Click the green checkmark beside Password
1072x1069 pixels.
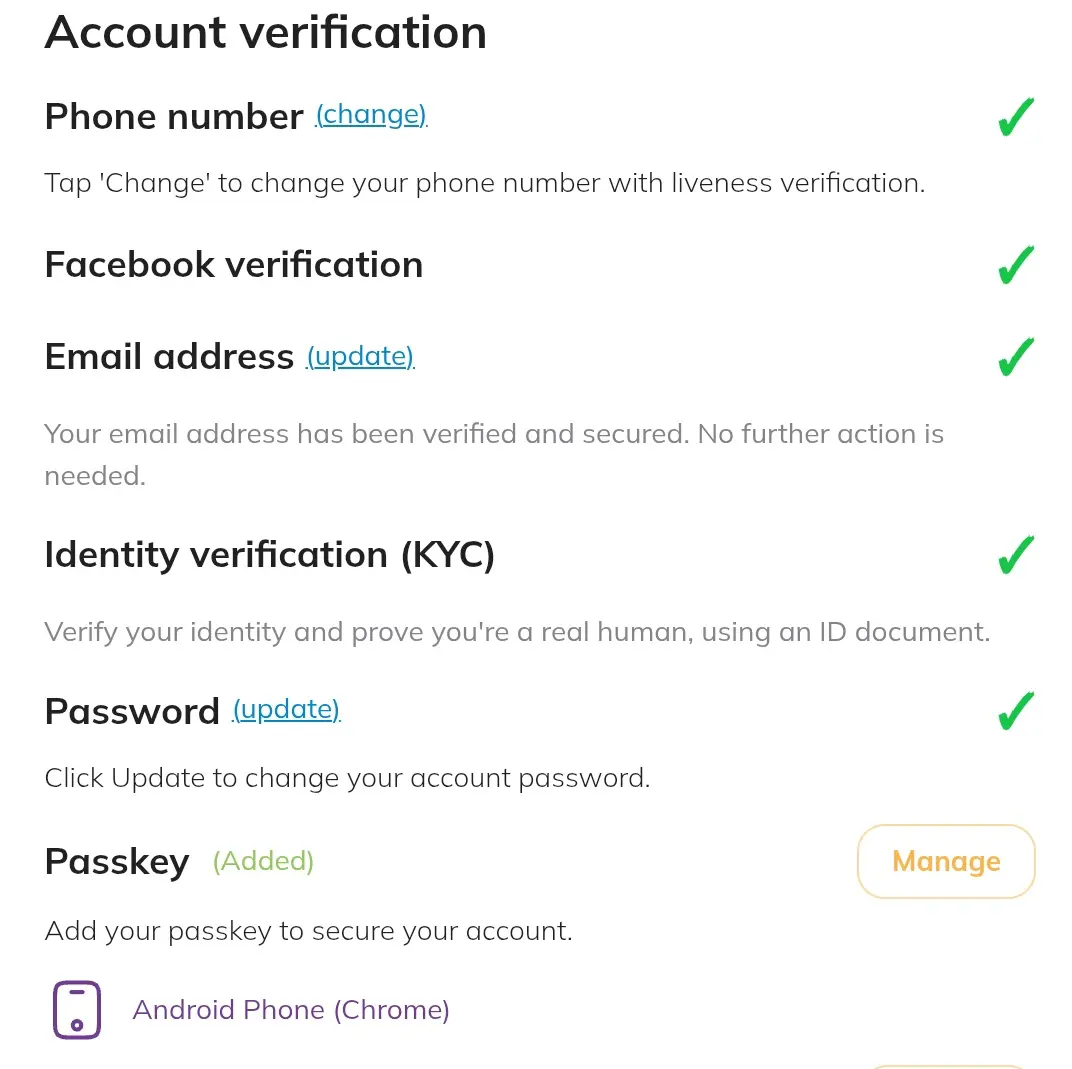point(1016,711)
